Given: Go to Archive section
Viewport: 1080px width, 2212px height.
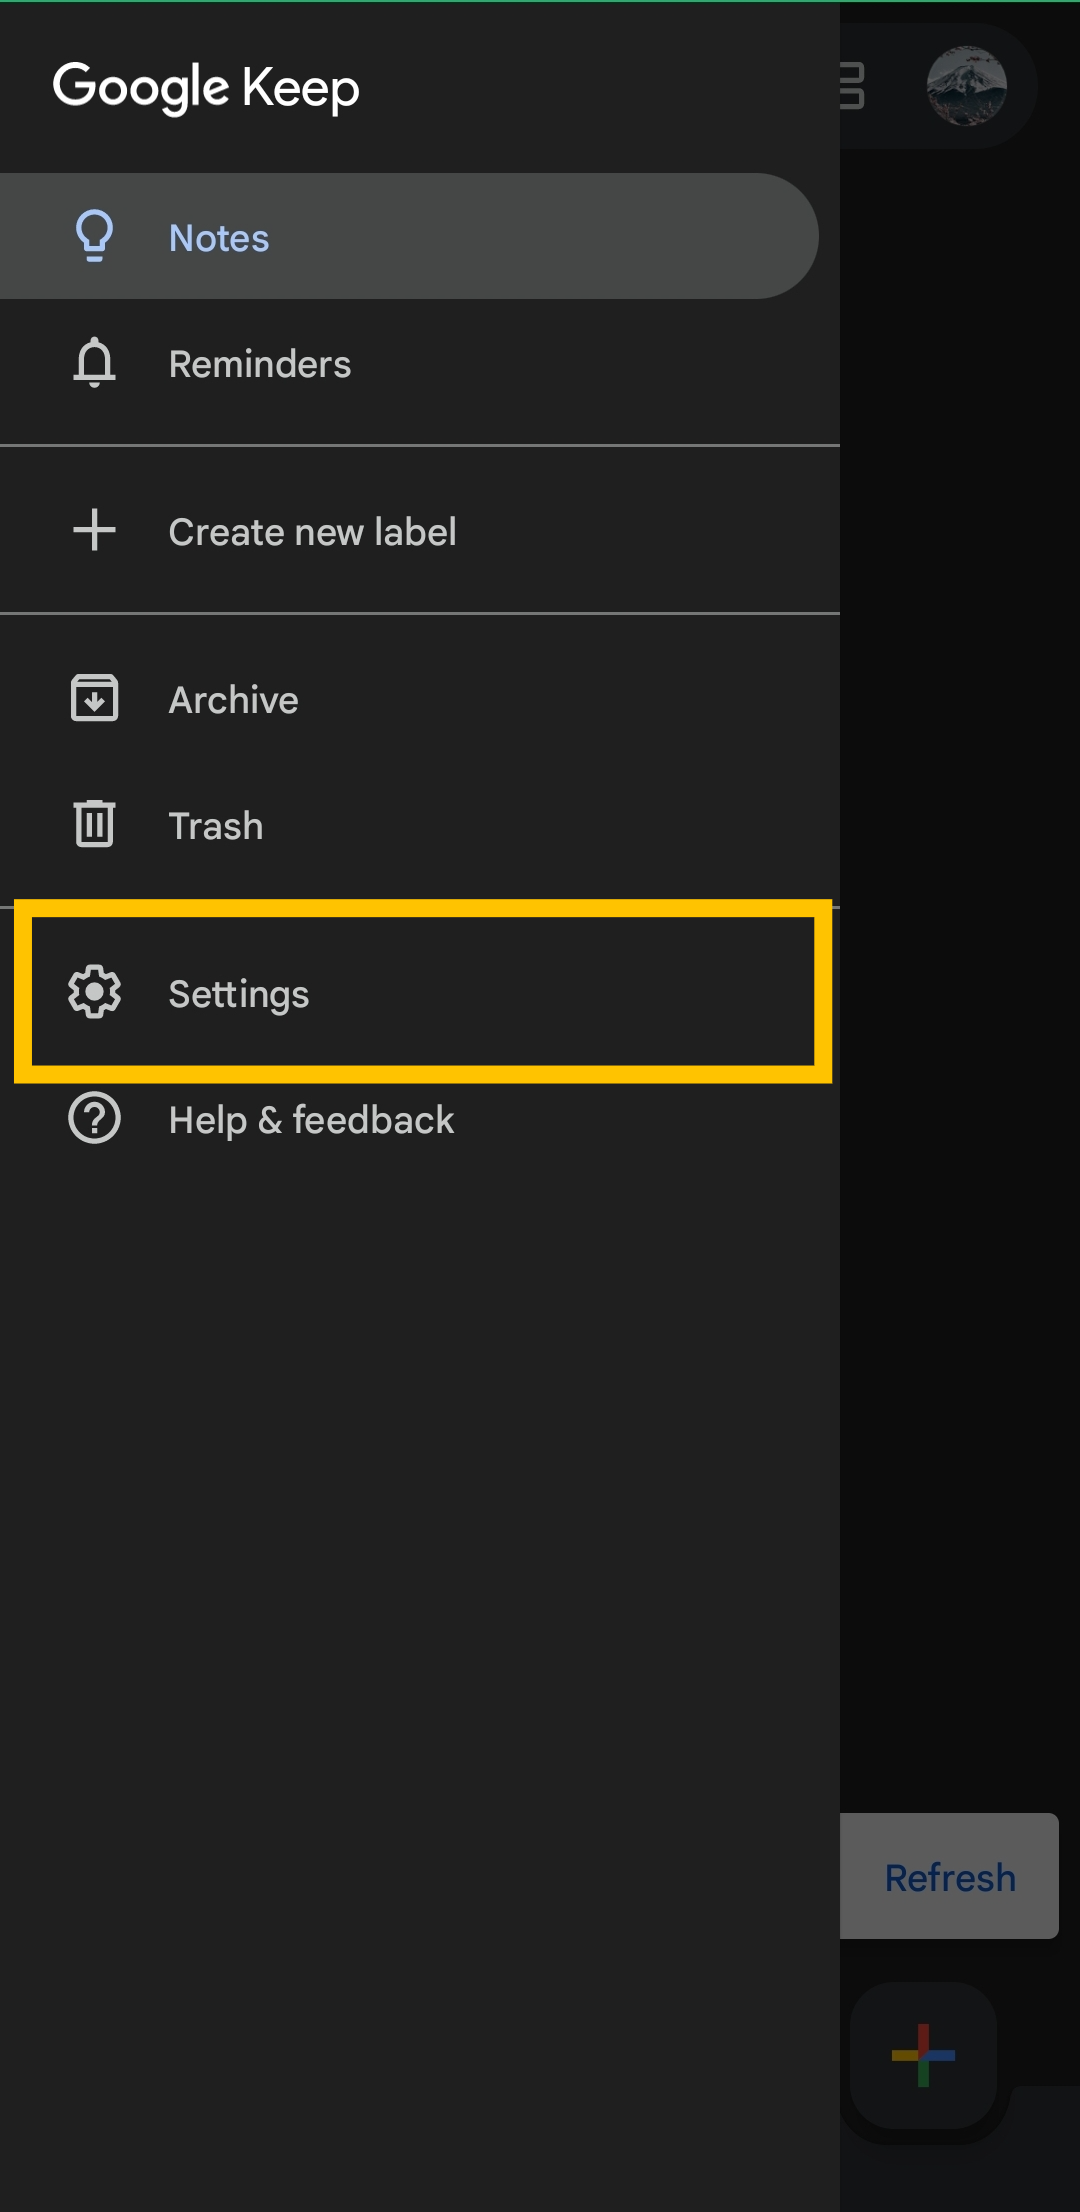Looking at the screenshot, I should pyautogui.click(x=233, y=700).
